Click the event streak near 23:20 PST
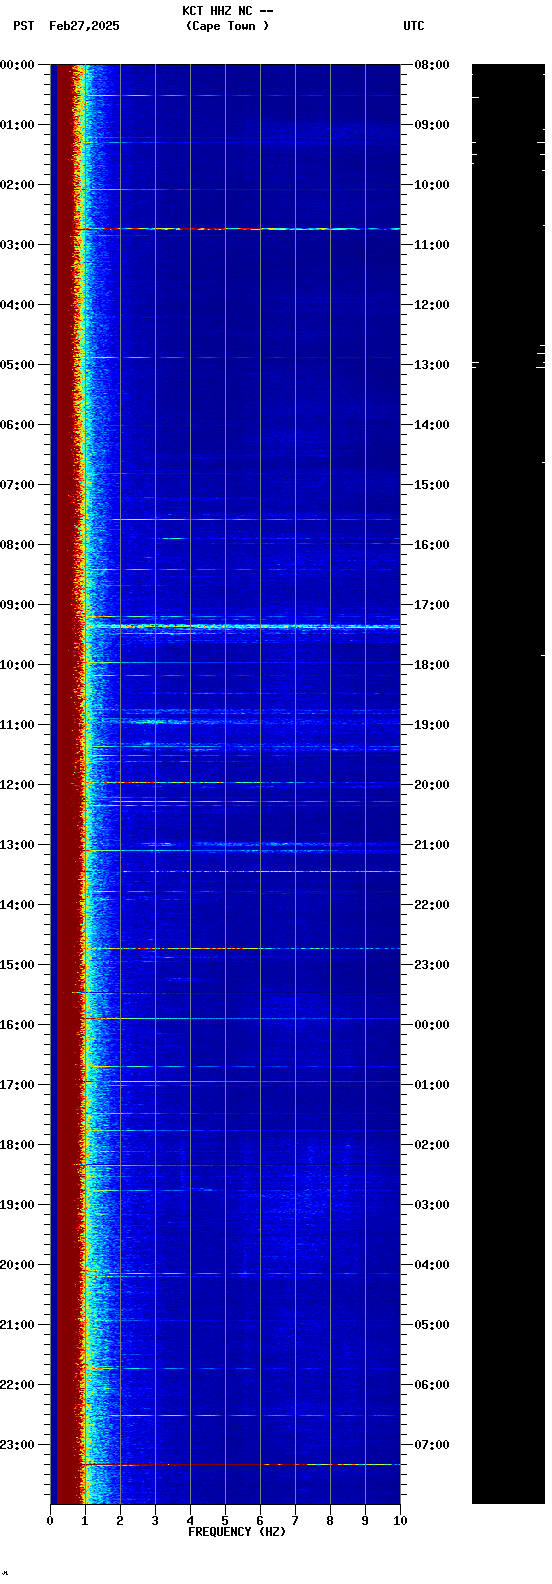This screenshot has height=1584, width=552. tap(240, 1464)
